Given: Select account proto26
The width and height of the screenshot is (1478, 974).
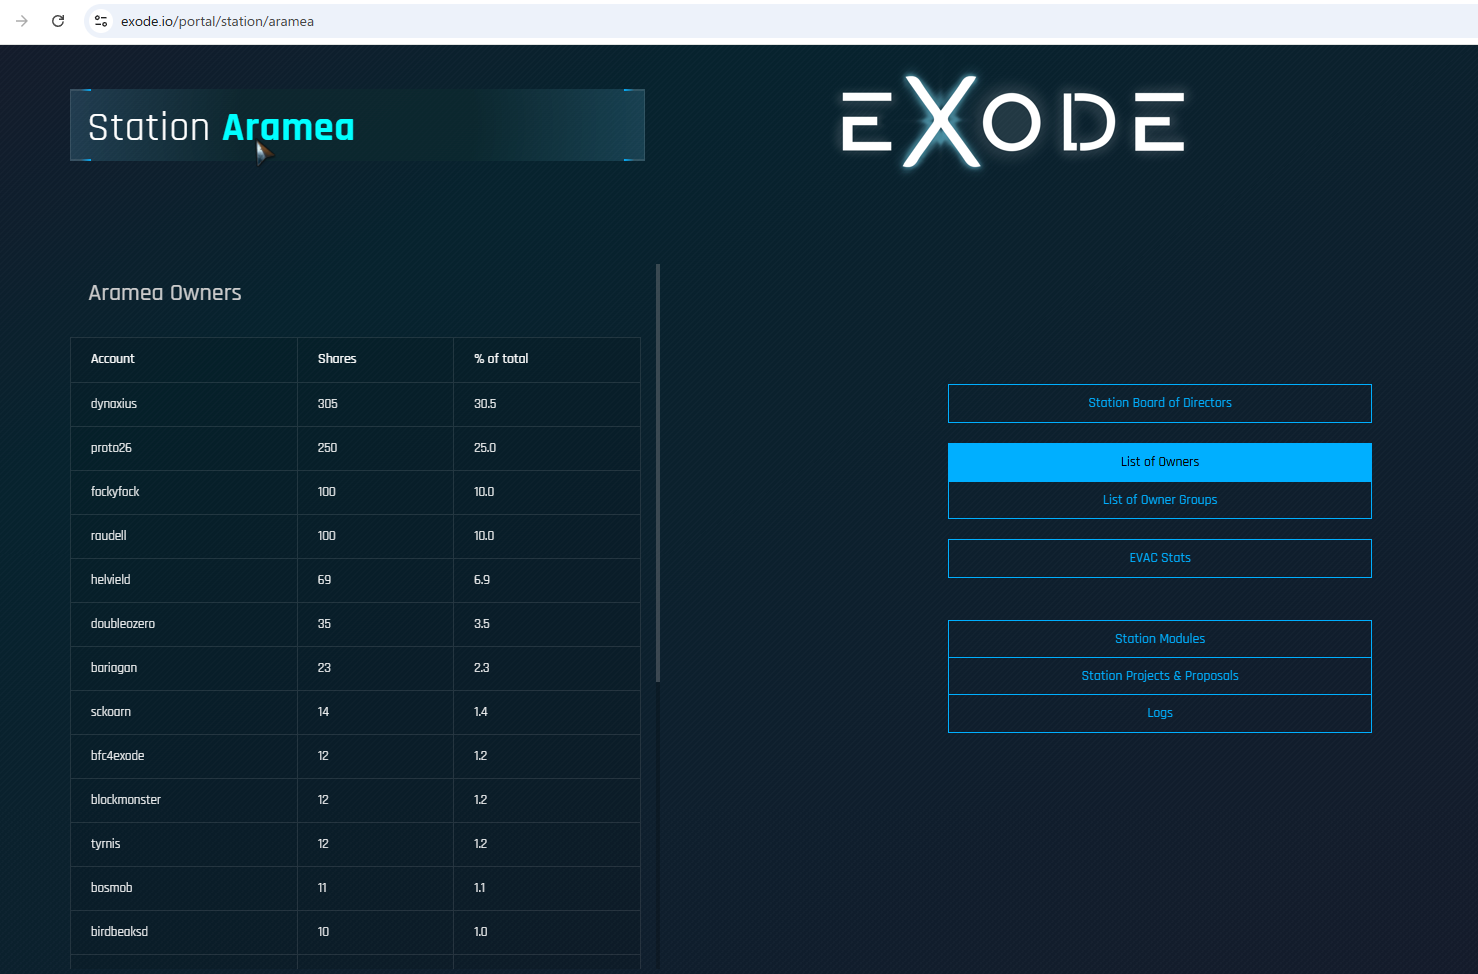Looking at the screenshot, I should [111, 448].
